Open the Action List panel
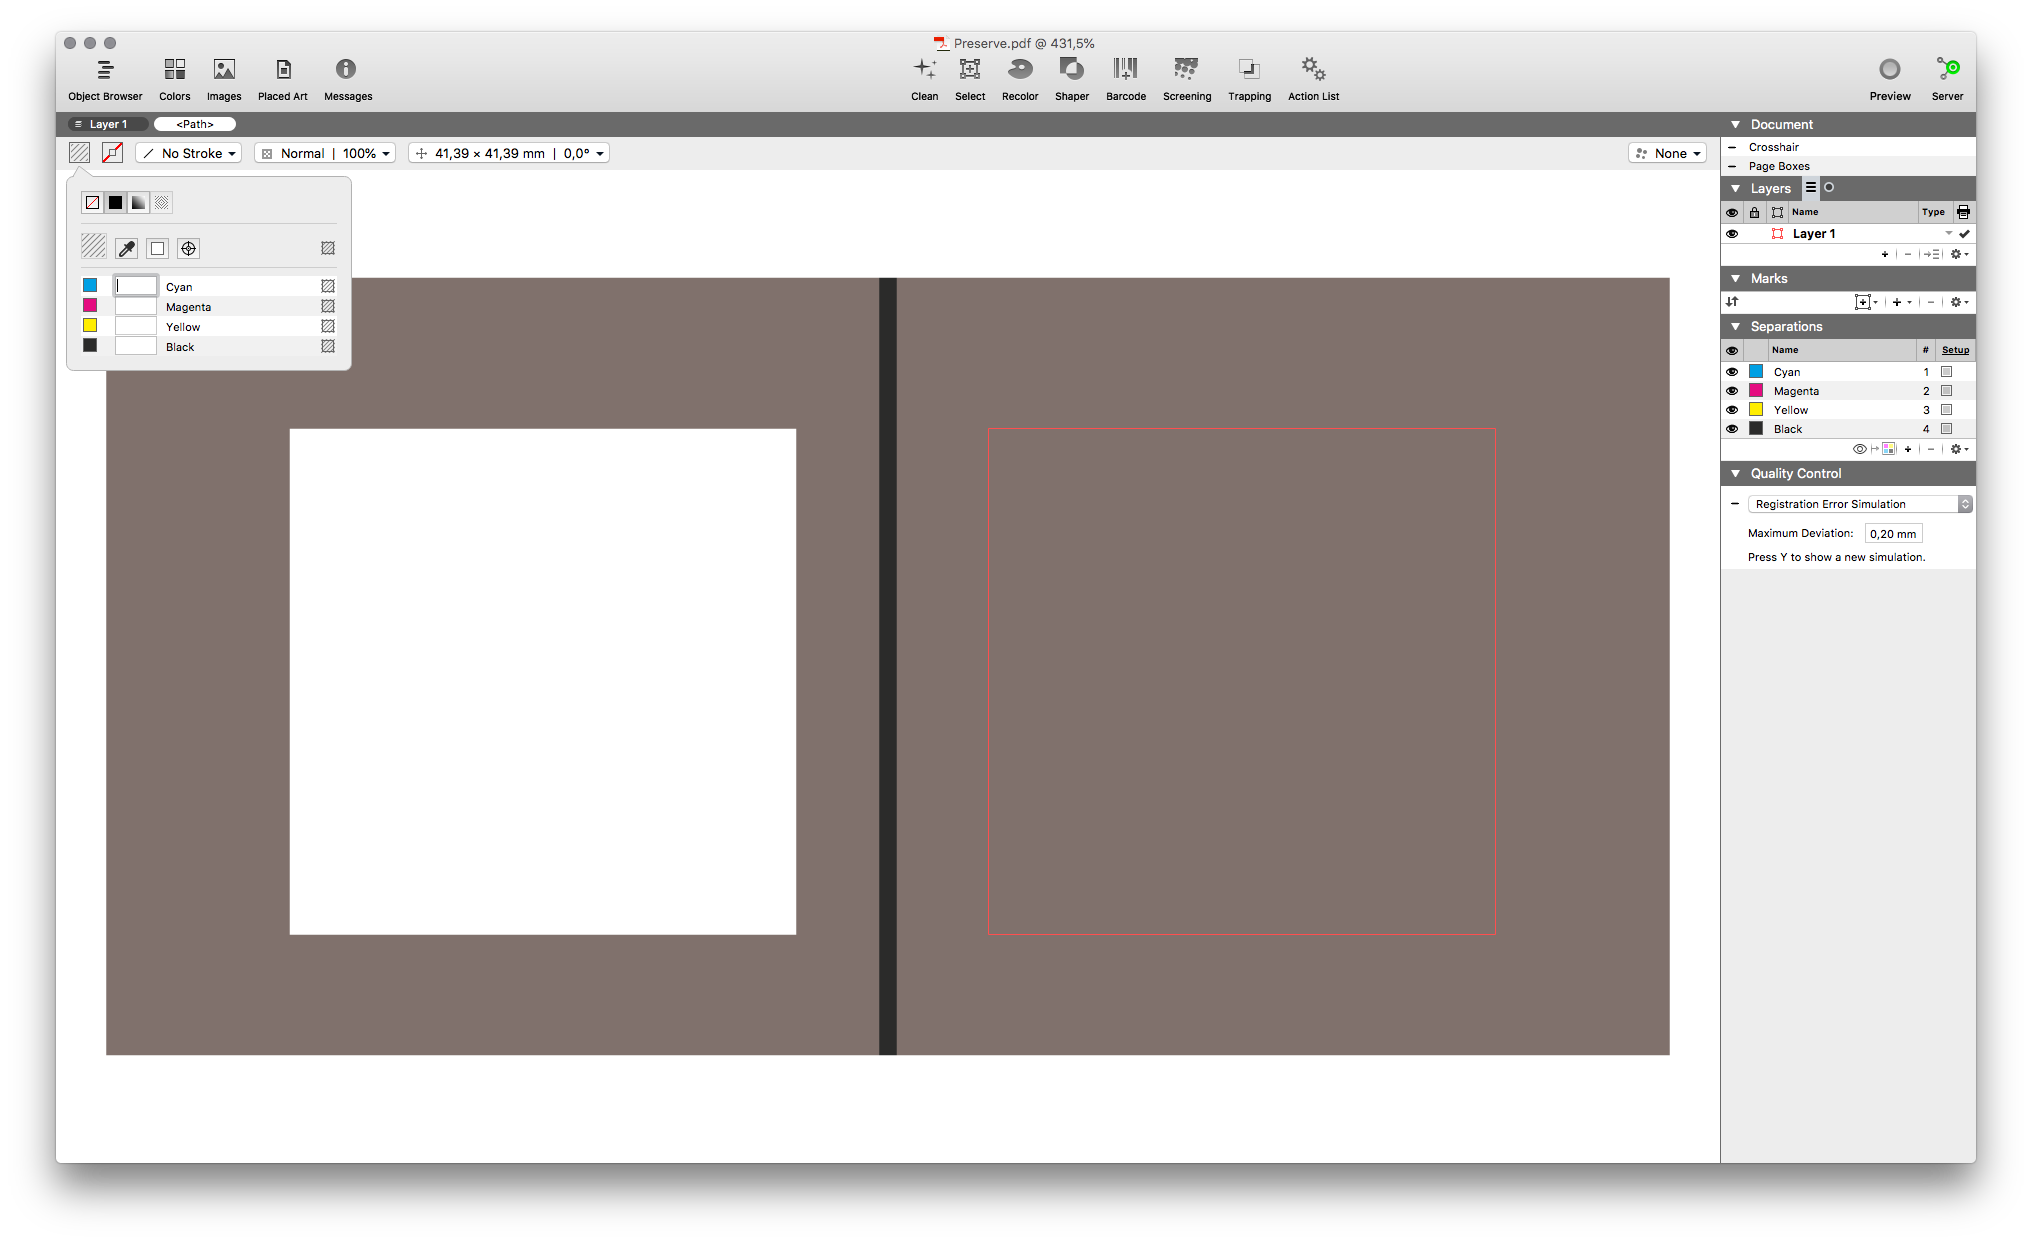 [x=1312, y=78]
